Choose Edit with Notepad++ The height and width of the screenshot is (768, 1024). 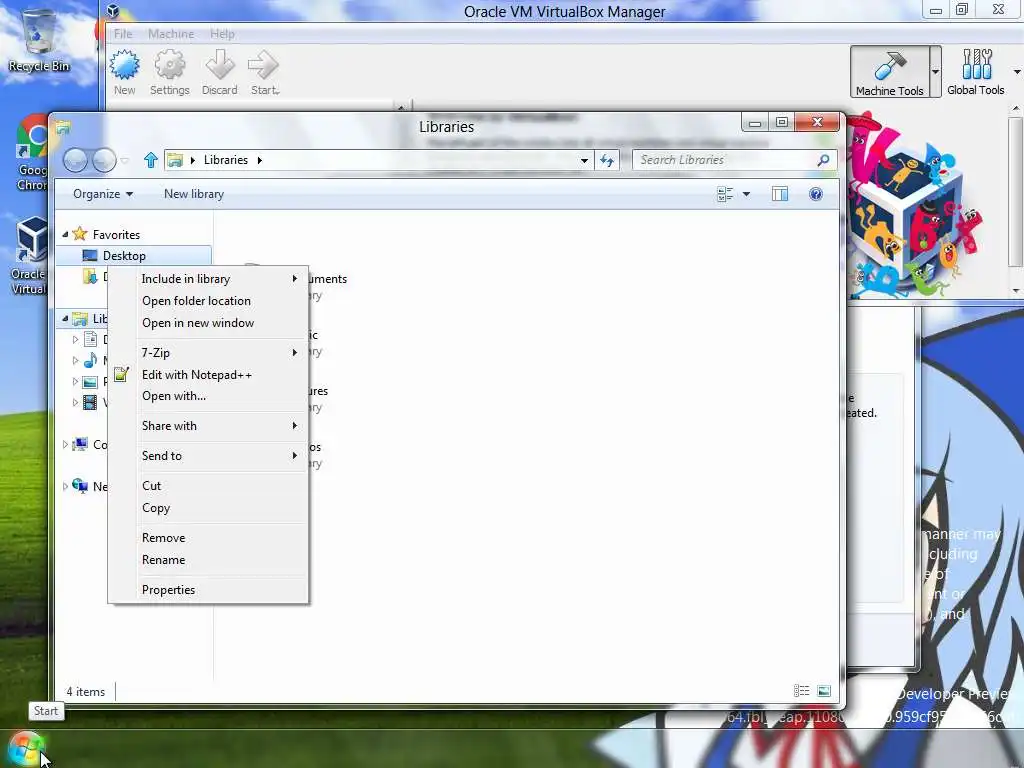[208, 375]
